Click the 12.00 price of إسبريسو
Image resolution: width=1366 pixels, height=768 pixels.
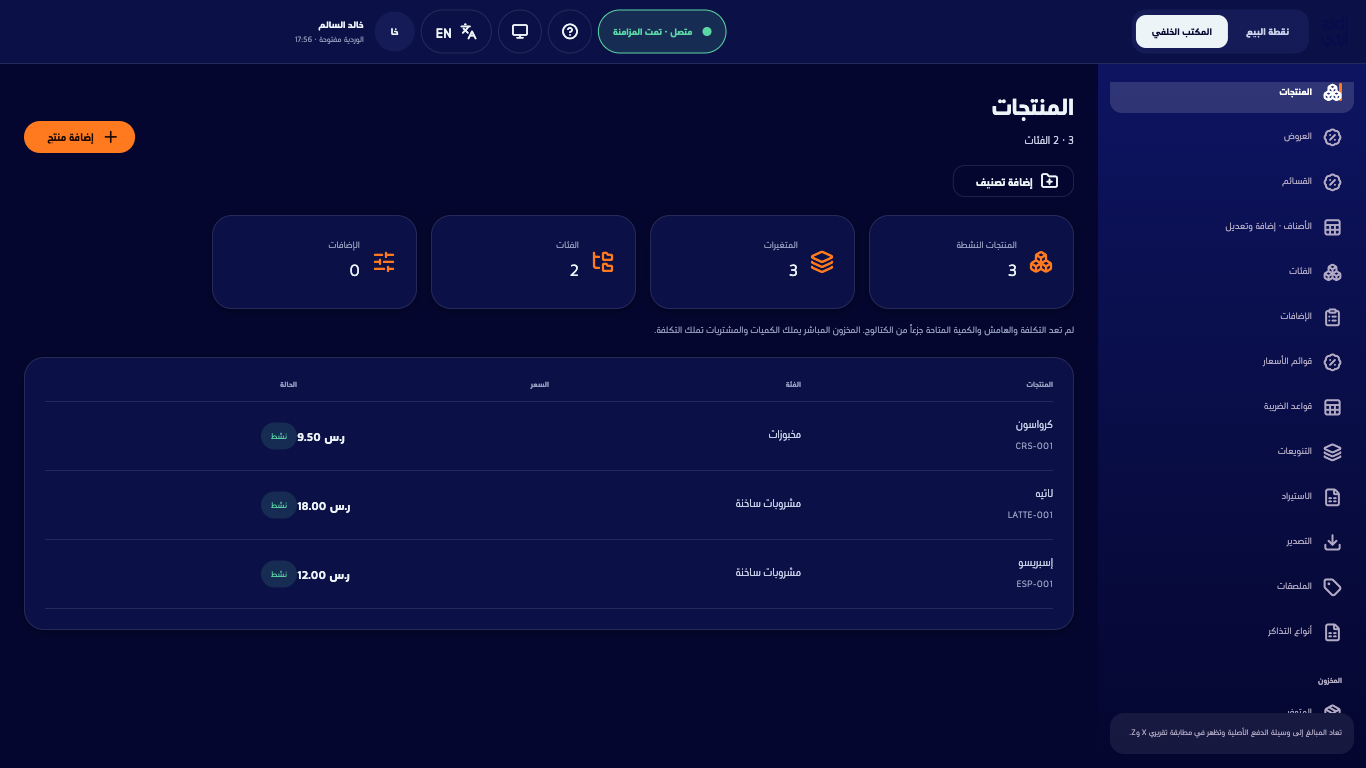click(x=324, y=575)
